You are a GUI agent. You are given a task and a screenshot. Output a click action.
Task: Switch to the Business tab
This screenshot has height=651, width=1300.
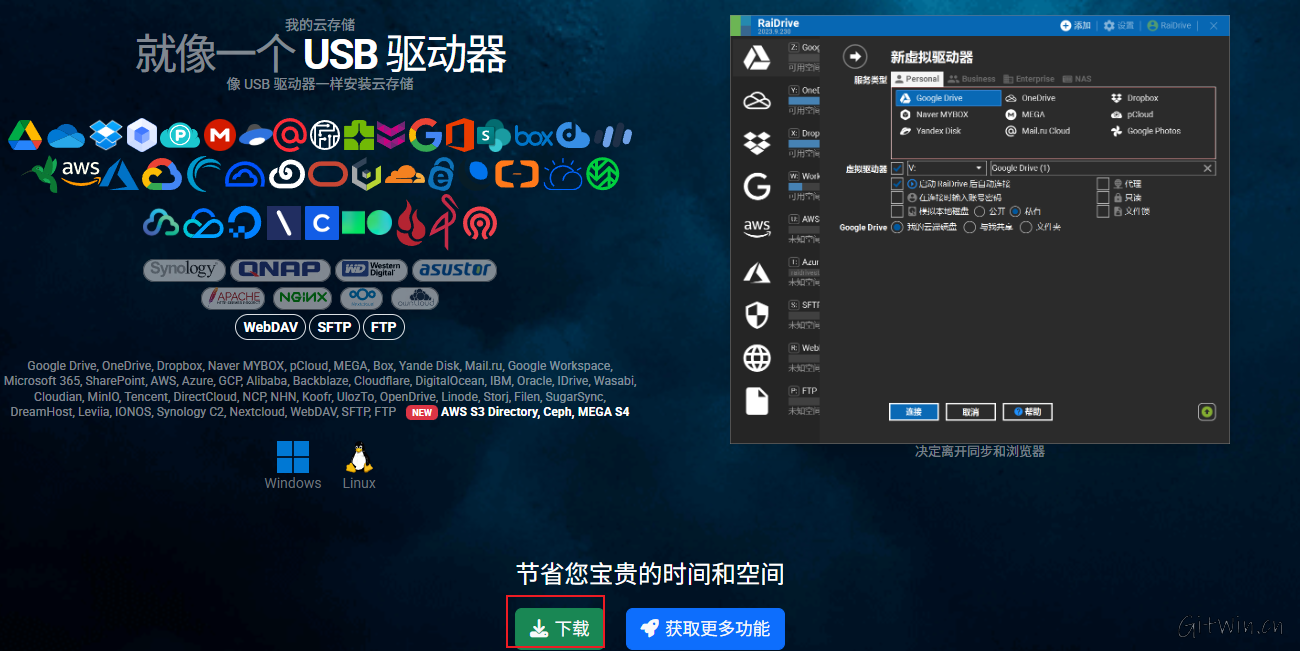click(972, 79)
